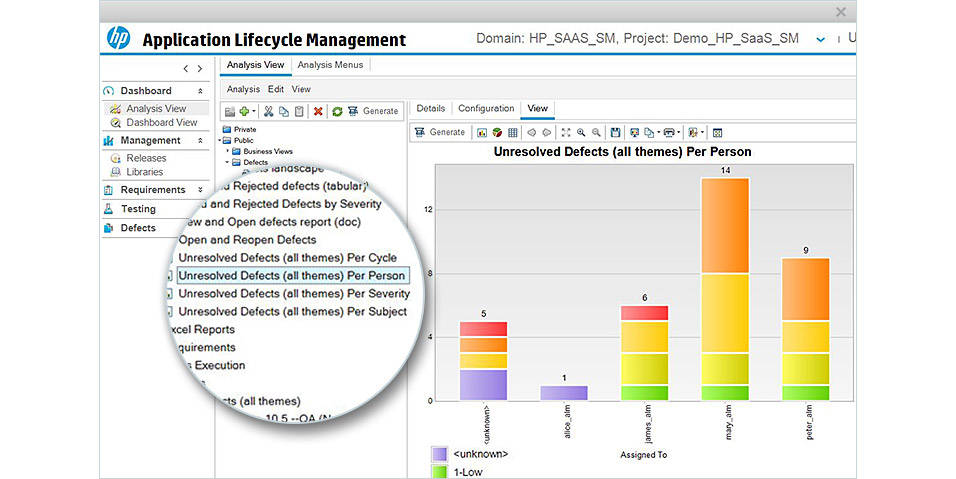This screenshot has height=479, width=956.
Task: Click the graph appearance icon after the save icon
Action: [635, 132]
